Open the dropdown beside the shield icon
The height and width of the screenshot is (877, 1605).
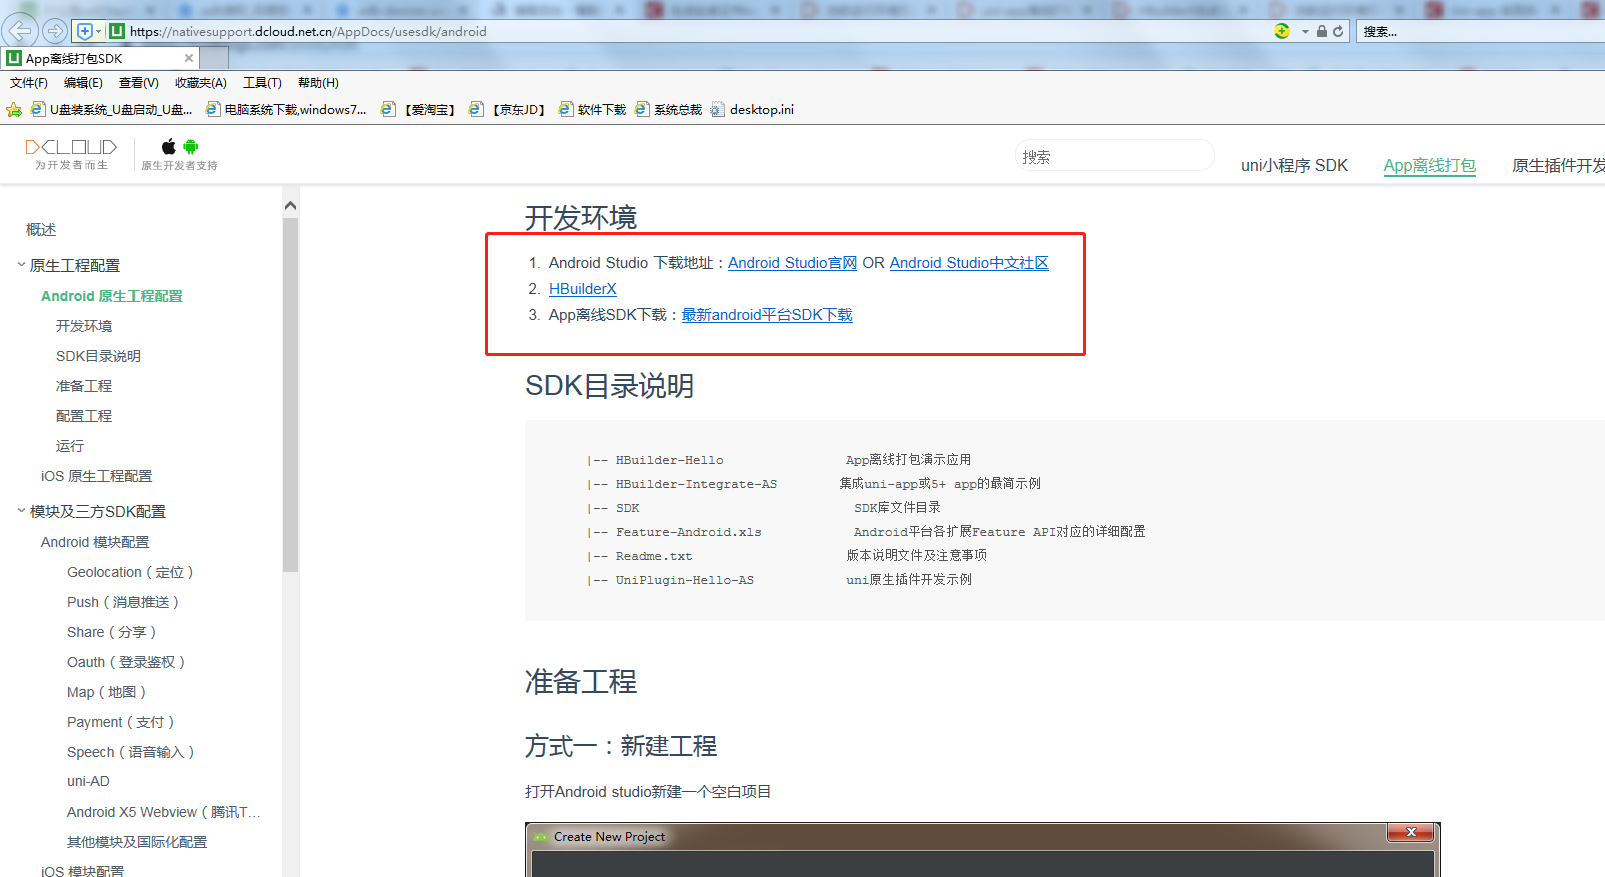[x=98, y=31]
